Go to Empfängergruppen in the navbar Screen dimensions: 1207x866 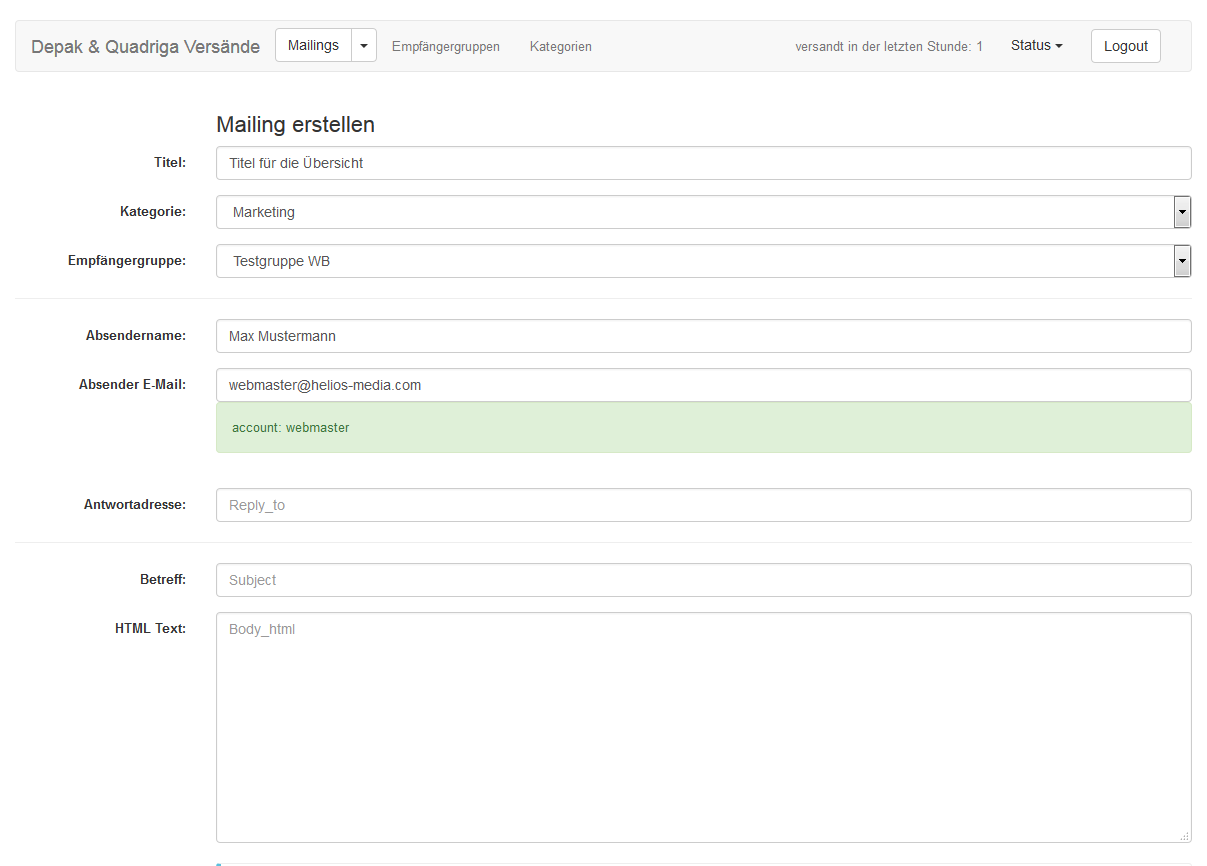[445, 47]
